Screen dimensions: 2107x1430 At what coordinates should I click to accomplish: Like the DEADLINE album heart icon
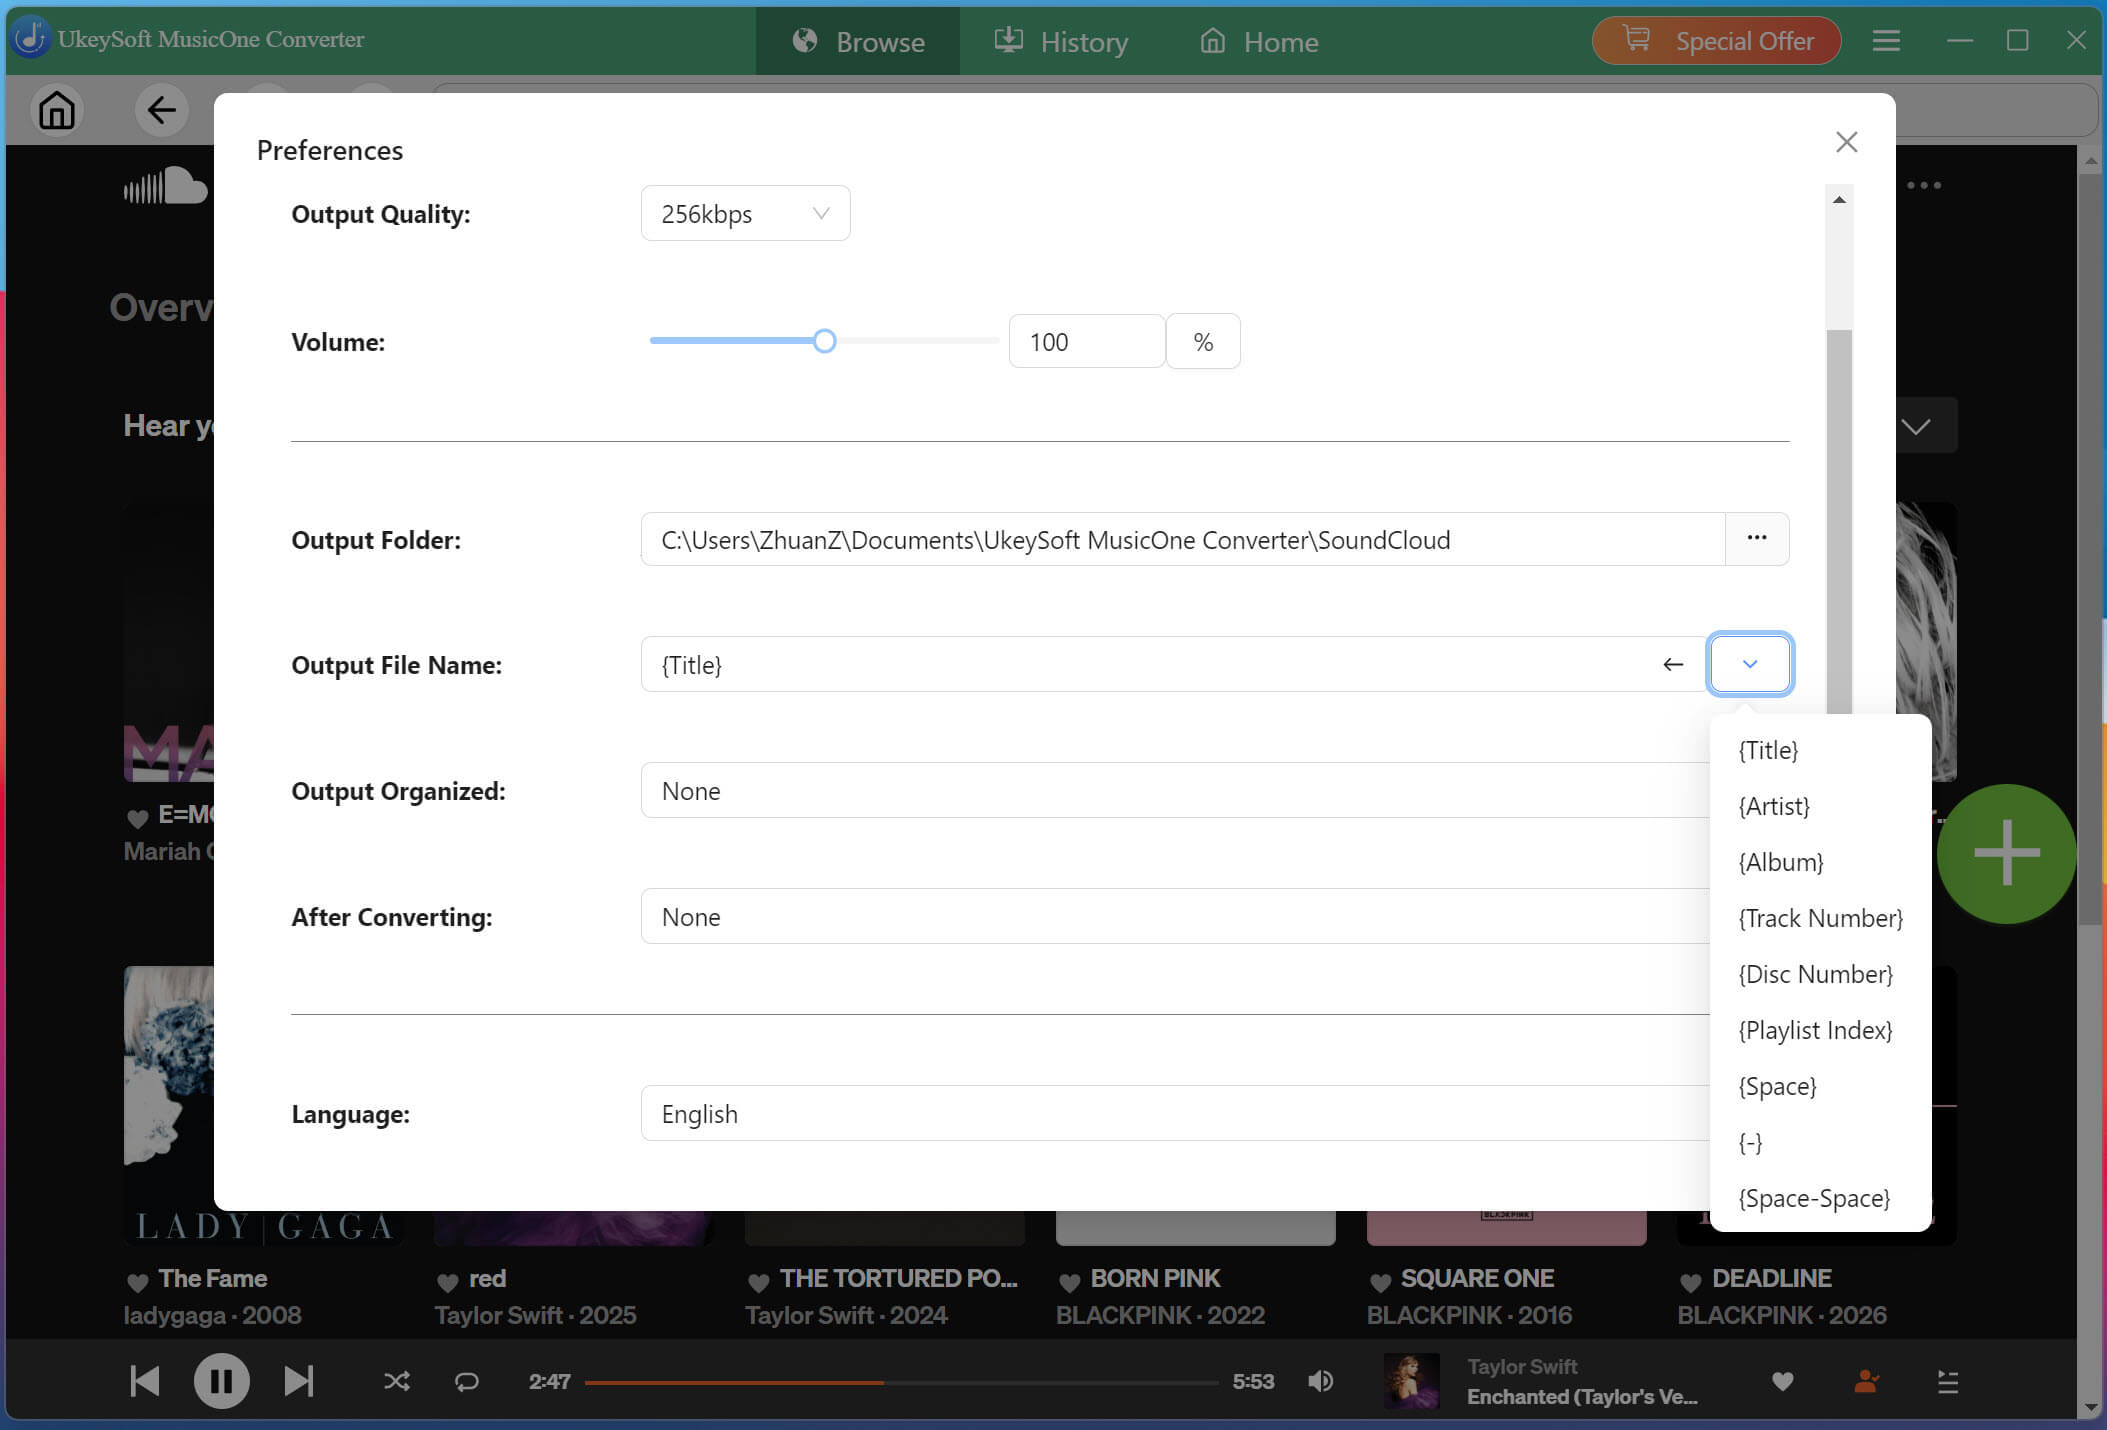coord(1690,1281)
